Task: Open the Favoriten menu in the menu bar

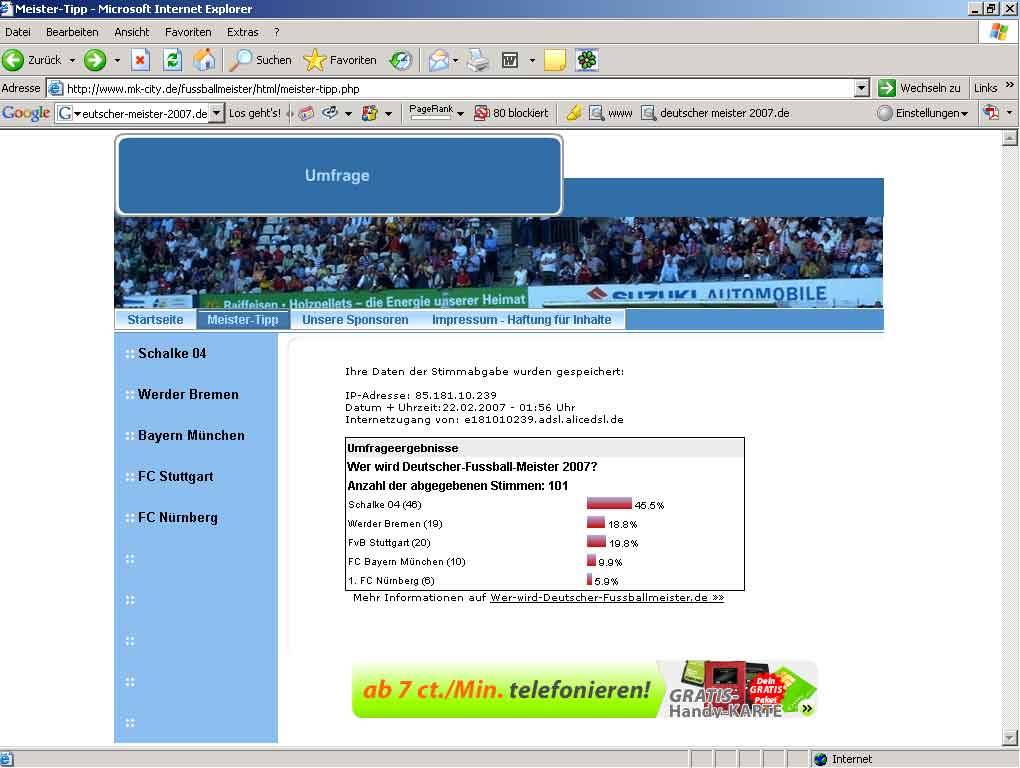Action: tap(188, 32)
